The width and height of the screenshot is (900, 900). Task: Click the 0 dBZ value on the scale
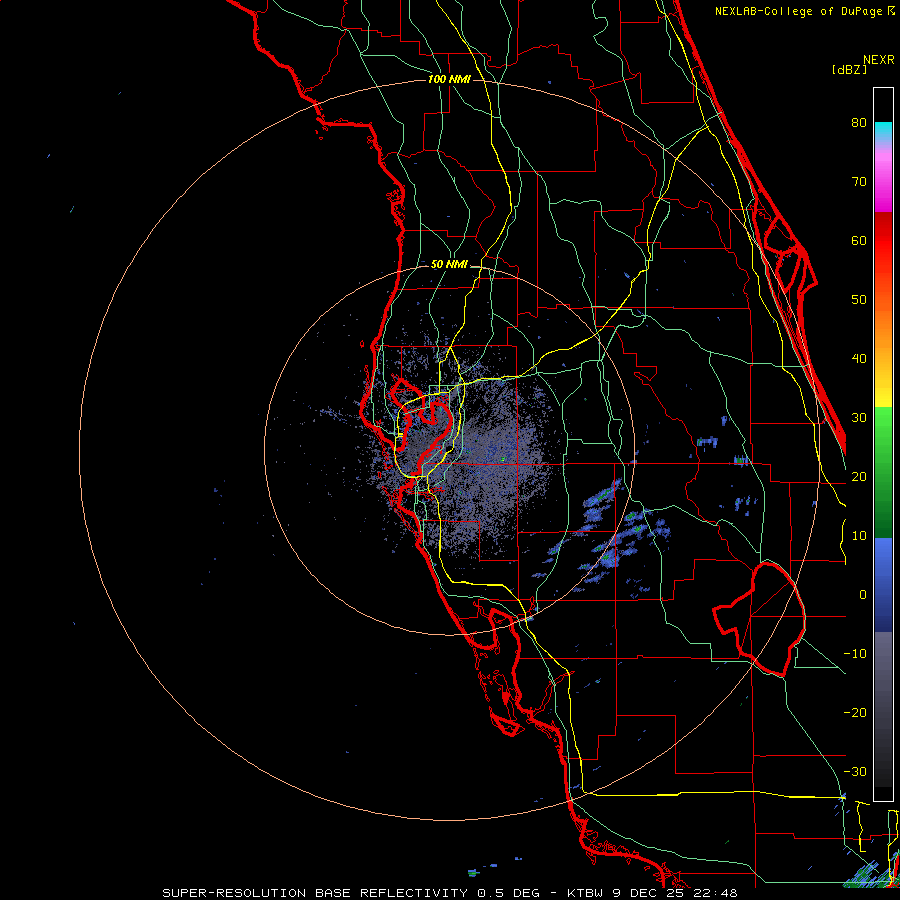tap(863, 595)
